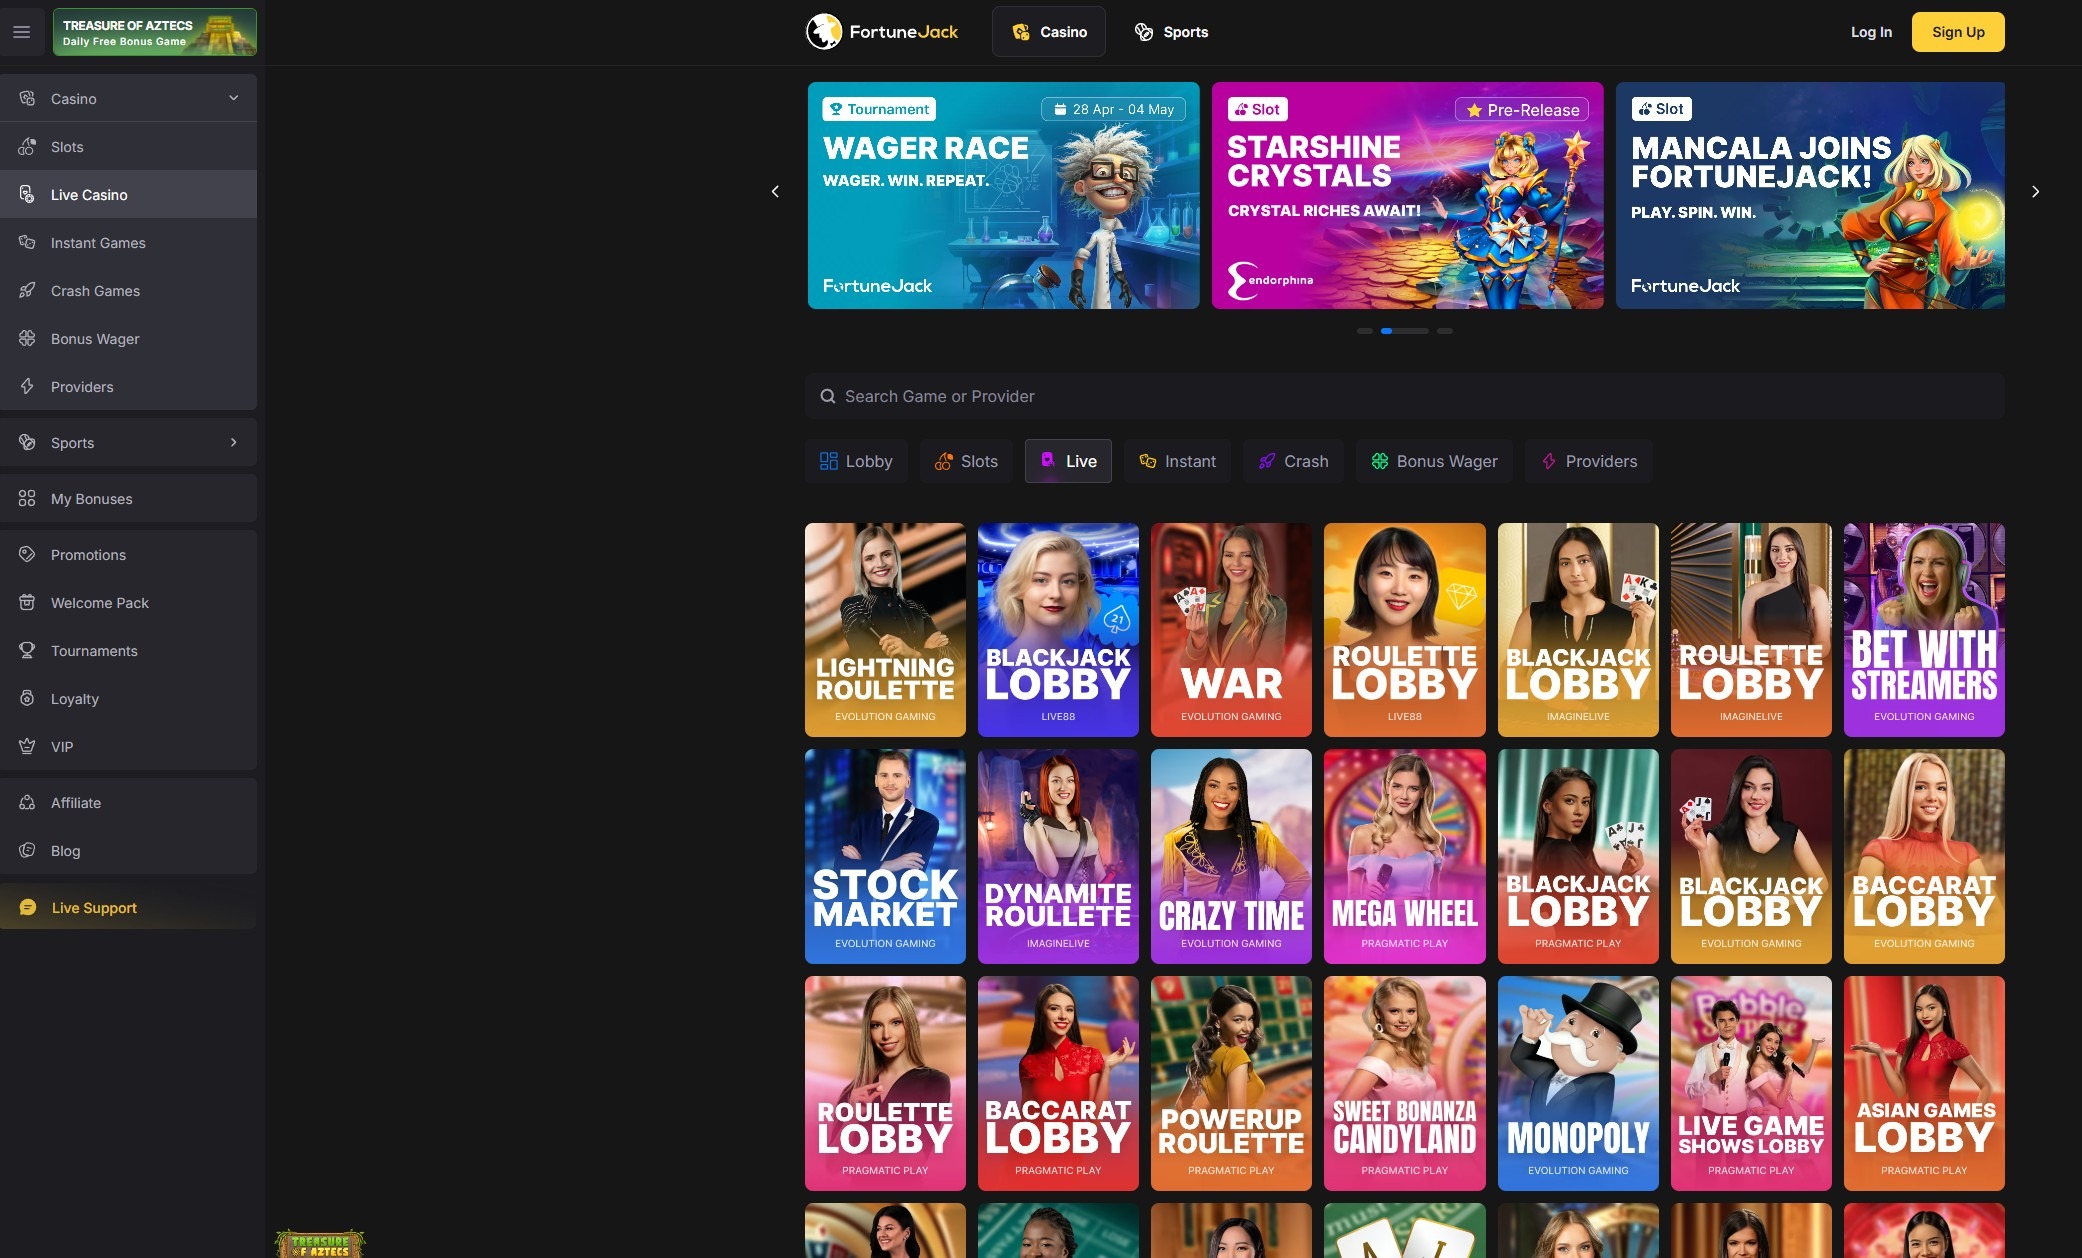Show previous banner with left arrow
2082x1258 pixels.
[775, 192]
